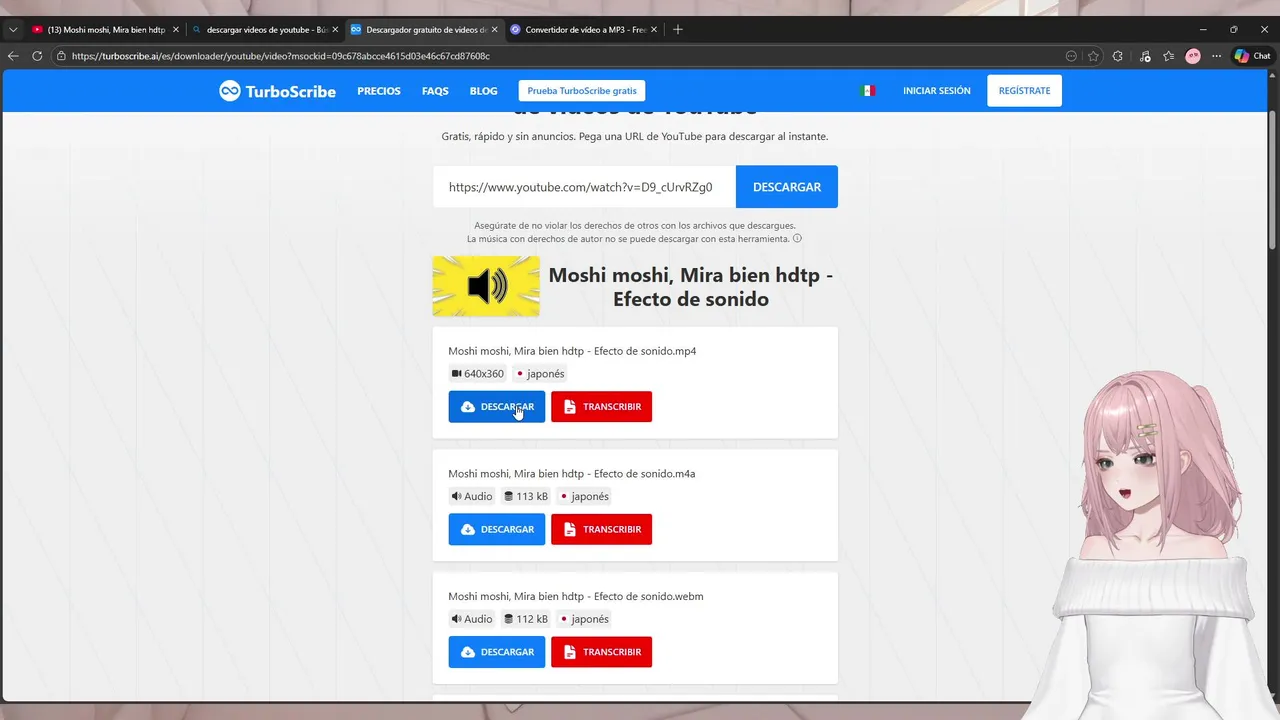
Task: Open the Copilot Chat button
Action: coord(1252,56)
